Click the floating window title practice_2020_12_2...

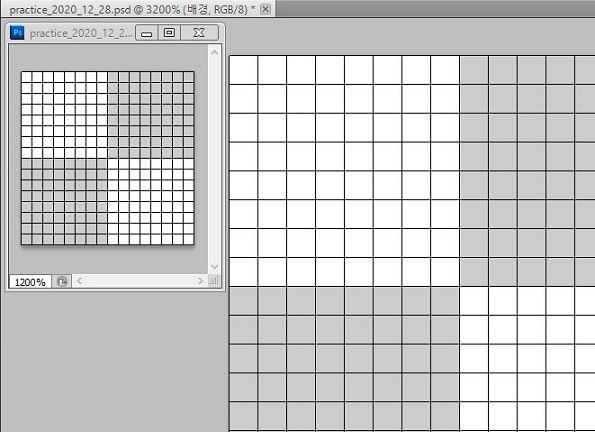81,33
